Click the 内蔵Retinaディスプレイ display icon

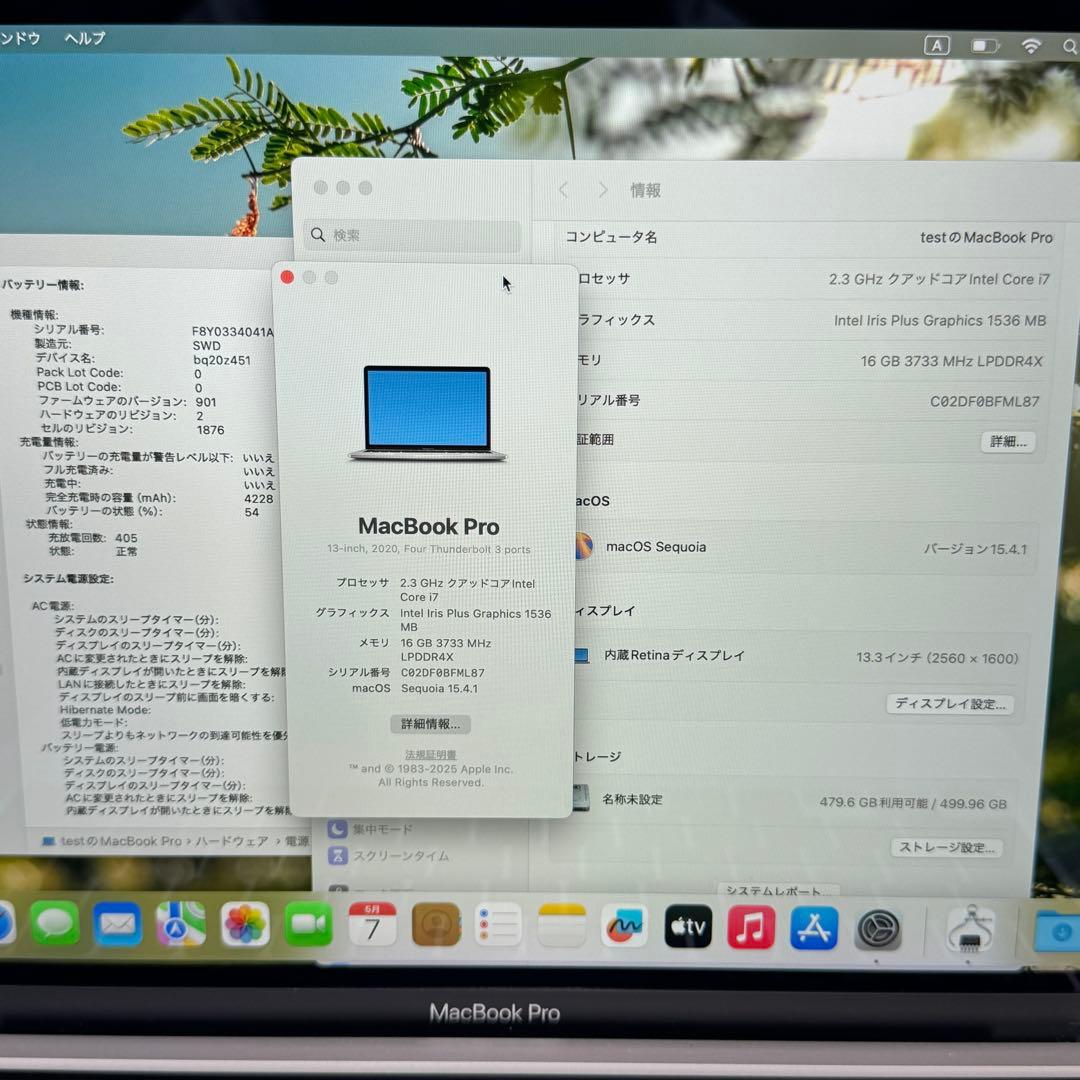point(582,656)
